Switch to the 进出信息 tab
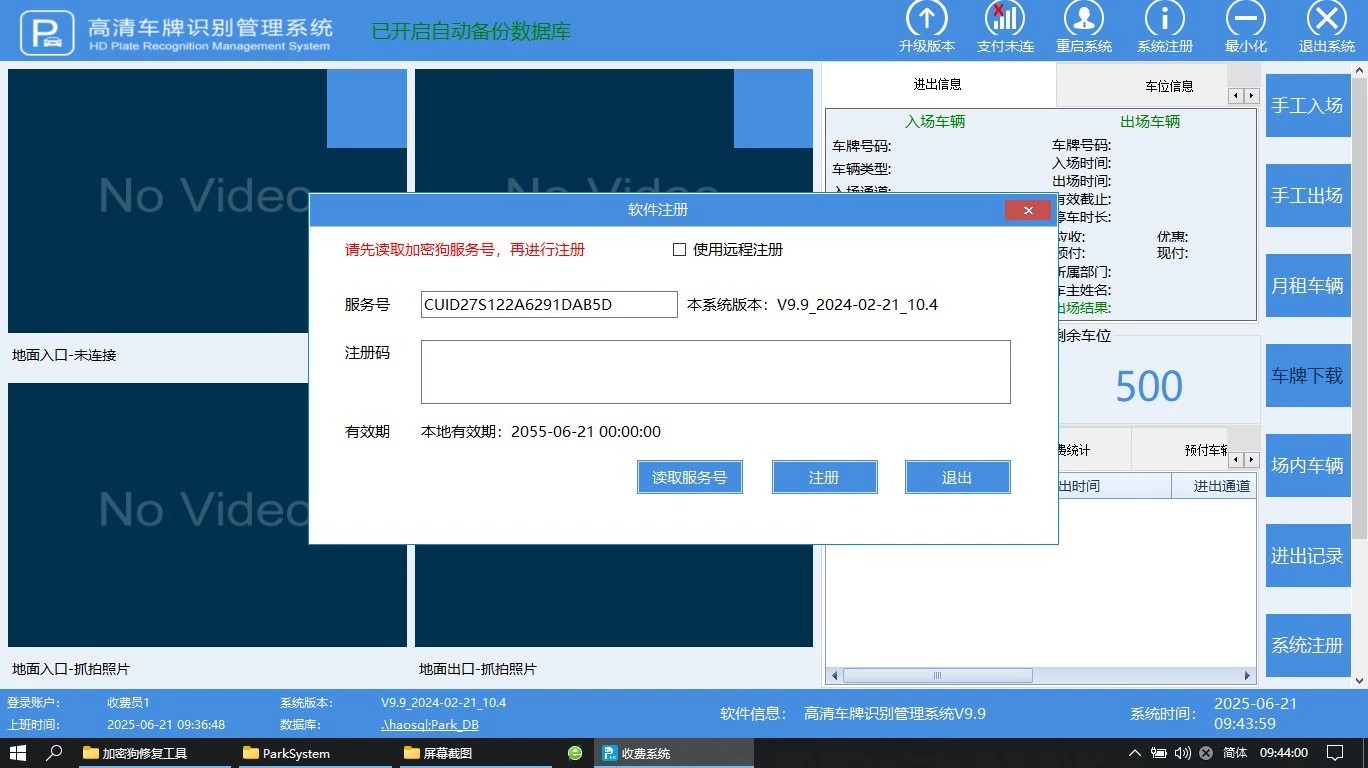1368x768 pixels. click(x=938, y=84)
